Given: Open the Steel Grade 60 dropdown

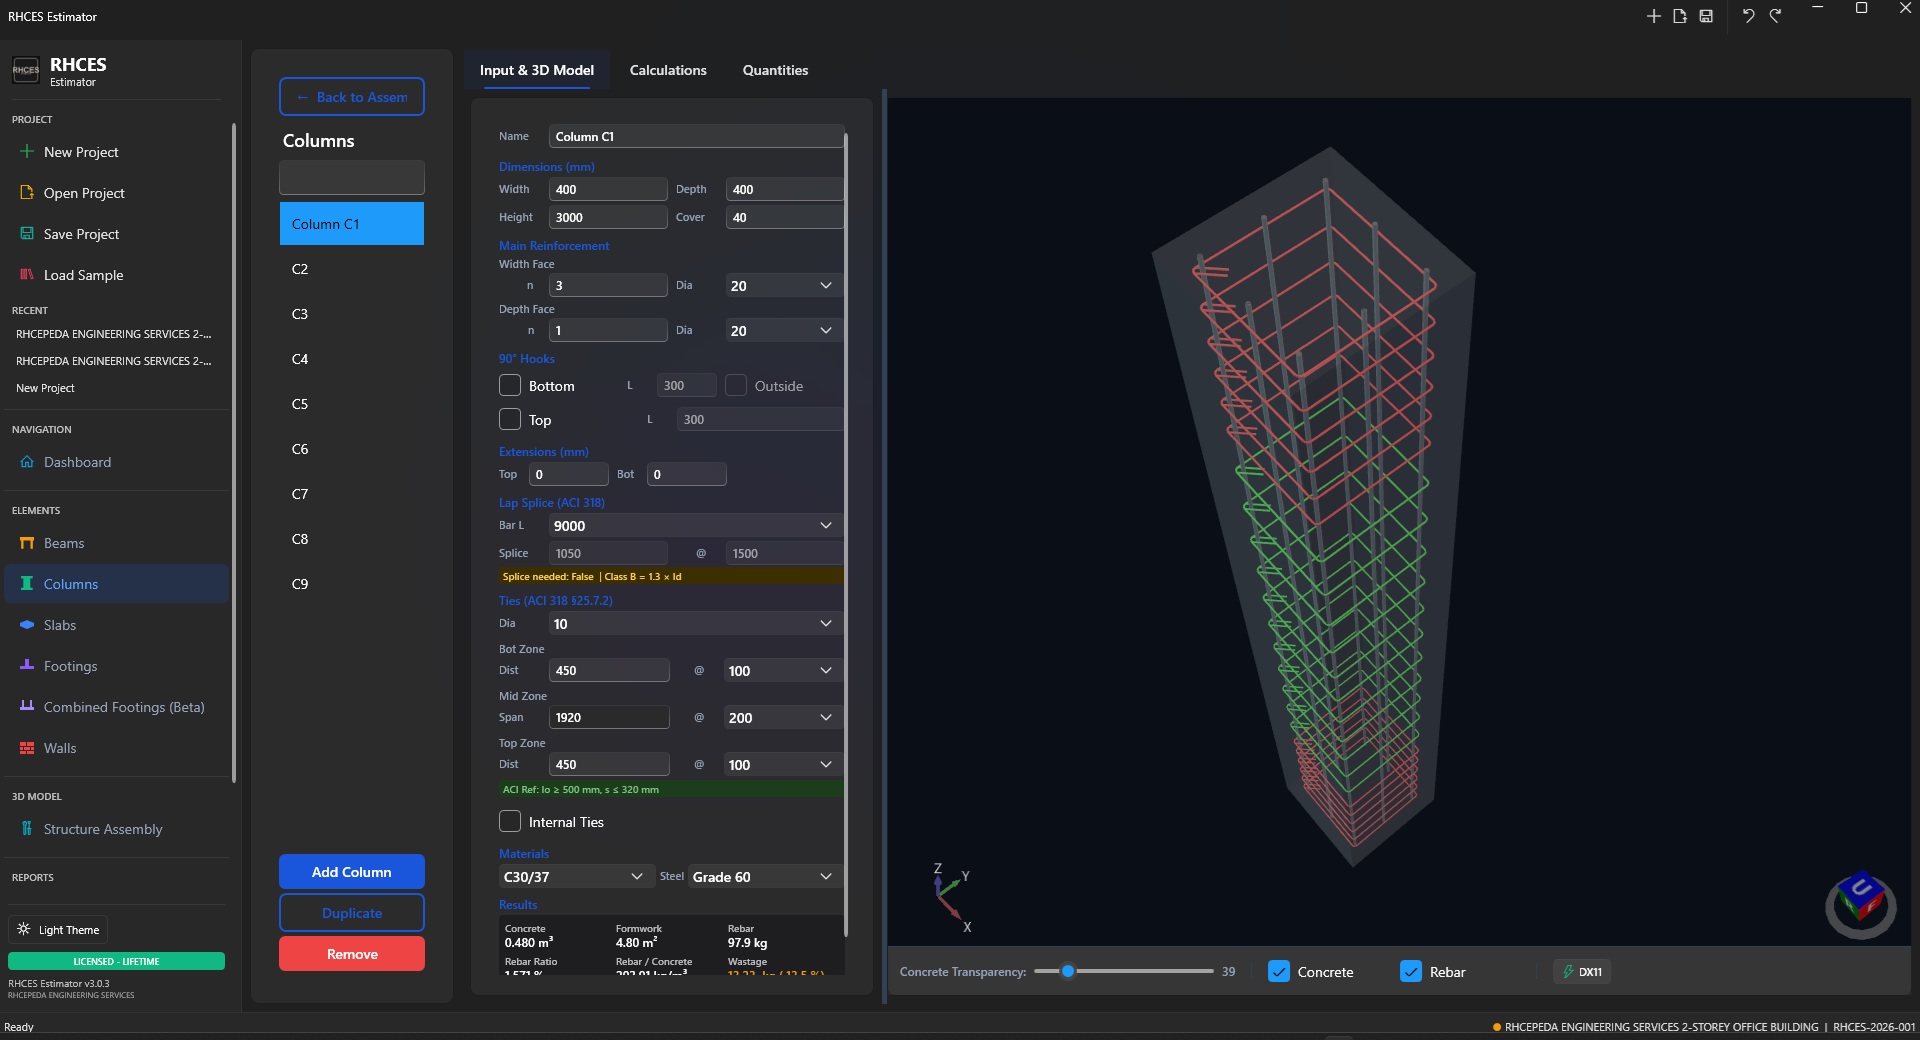Looking at the screenshot, I should point(765,877).
